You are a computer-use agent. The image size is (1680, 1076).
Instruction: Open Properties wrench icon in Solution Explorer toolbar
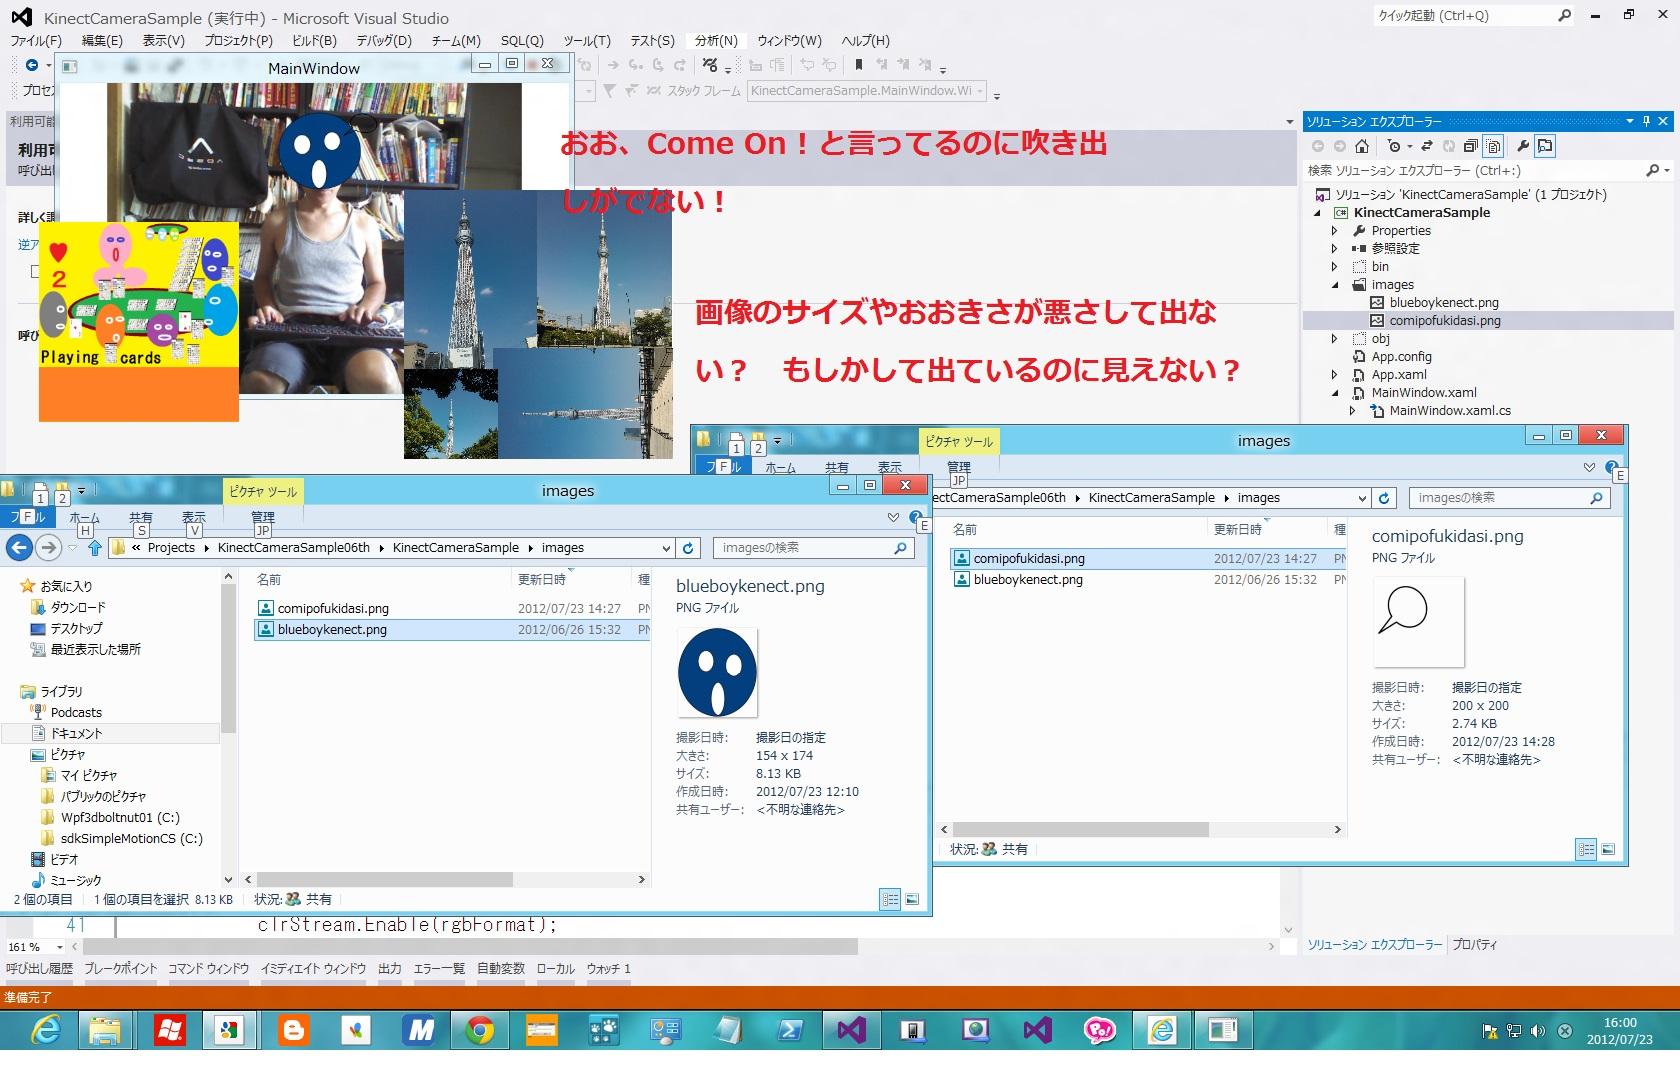point(1523,146)
